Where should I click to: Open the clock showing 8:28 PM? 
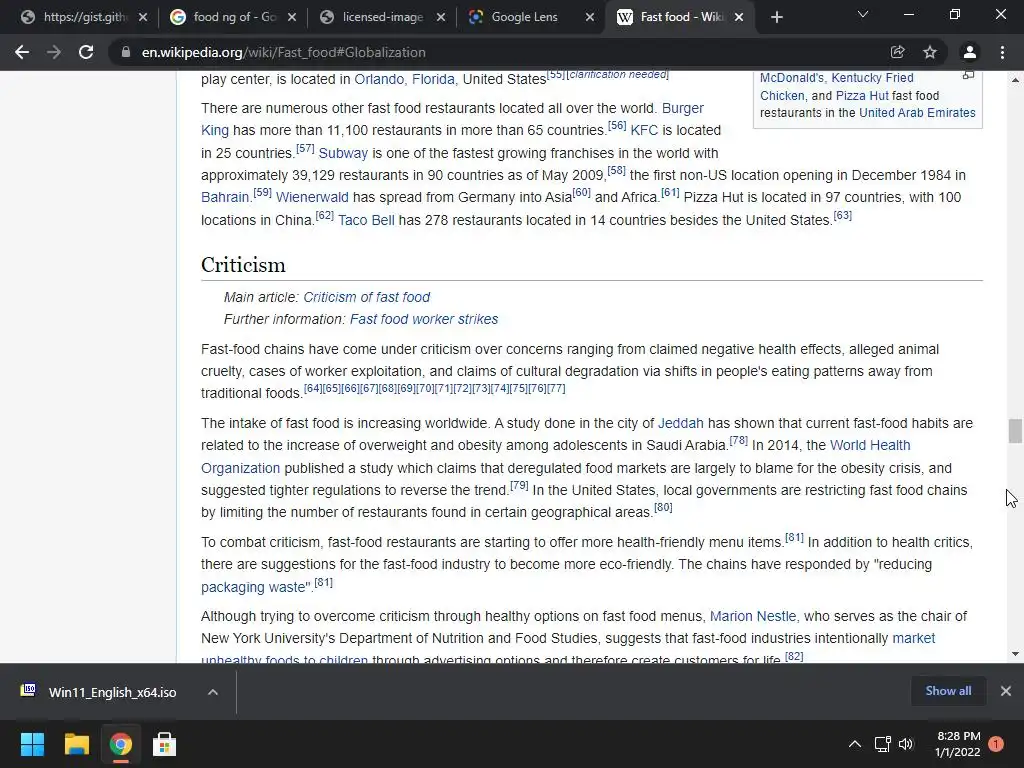coord(958,744)
